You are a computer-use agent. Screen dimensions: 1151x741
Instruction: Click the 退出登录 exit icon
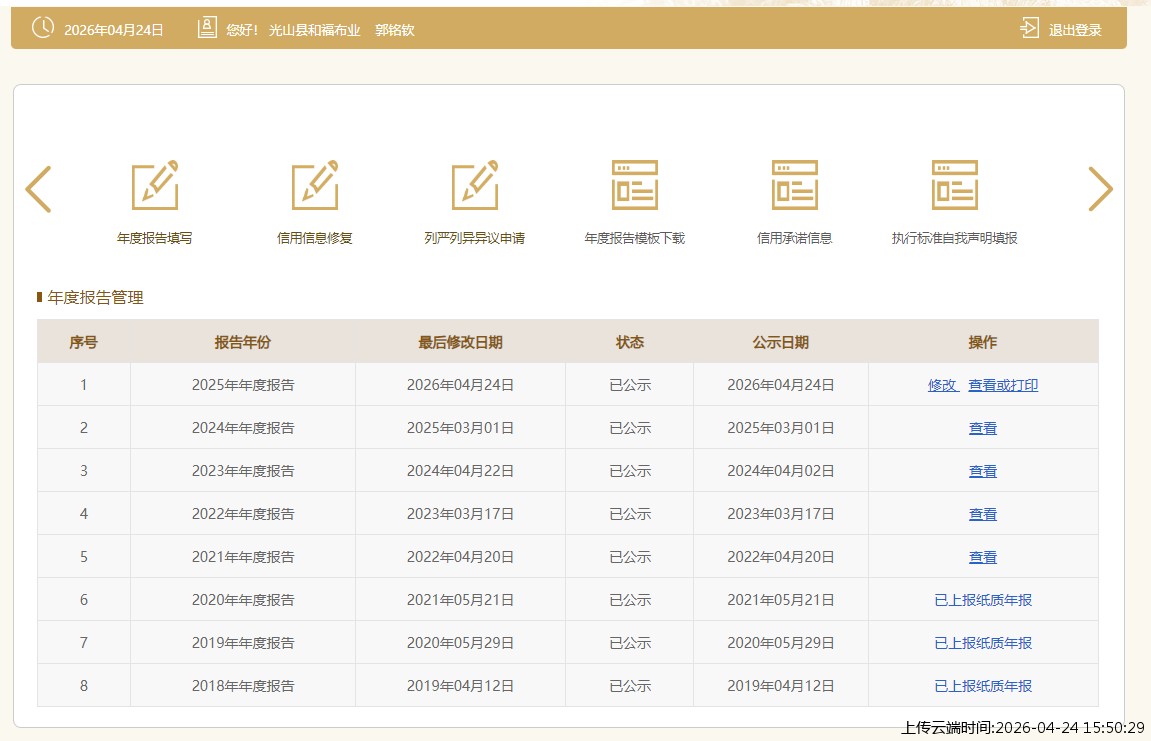pos(1030,28)
